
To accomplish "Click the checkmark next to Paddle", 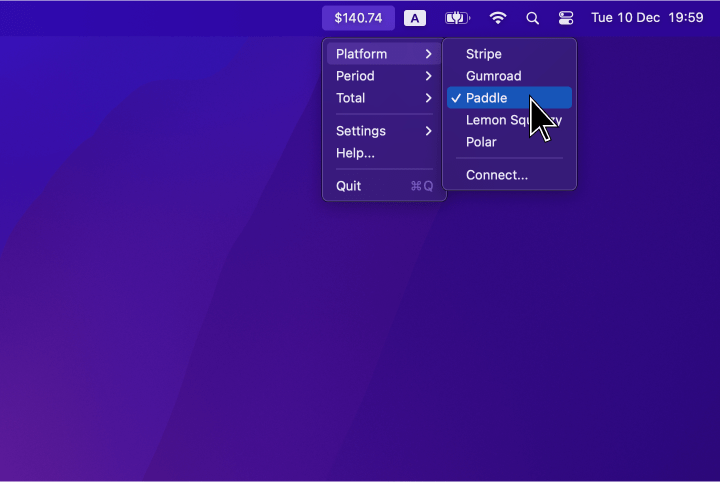I will (x=456, y=98).
